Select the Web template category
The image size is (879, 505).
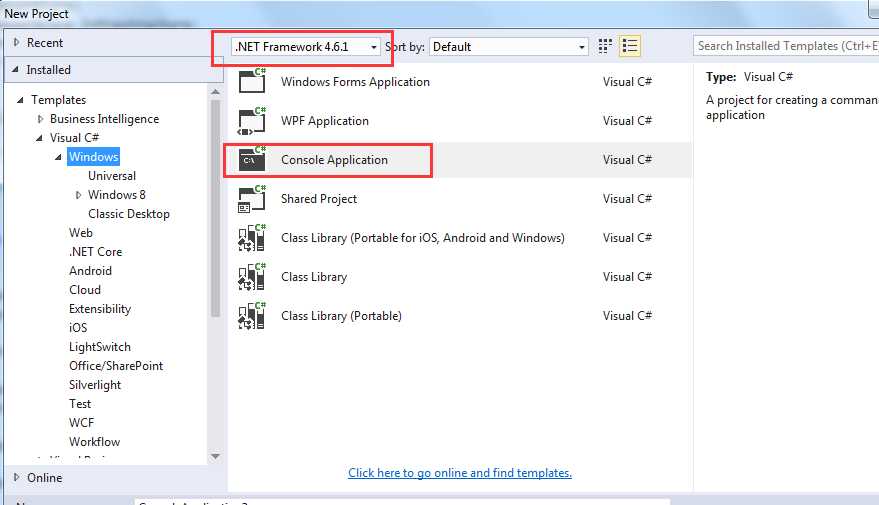(81, 233)
